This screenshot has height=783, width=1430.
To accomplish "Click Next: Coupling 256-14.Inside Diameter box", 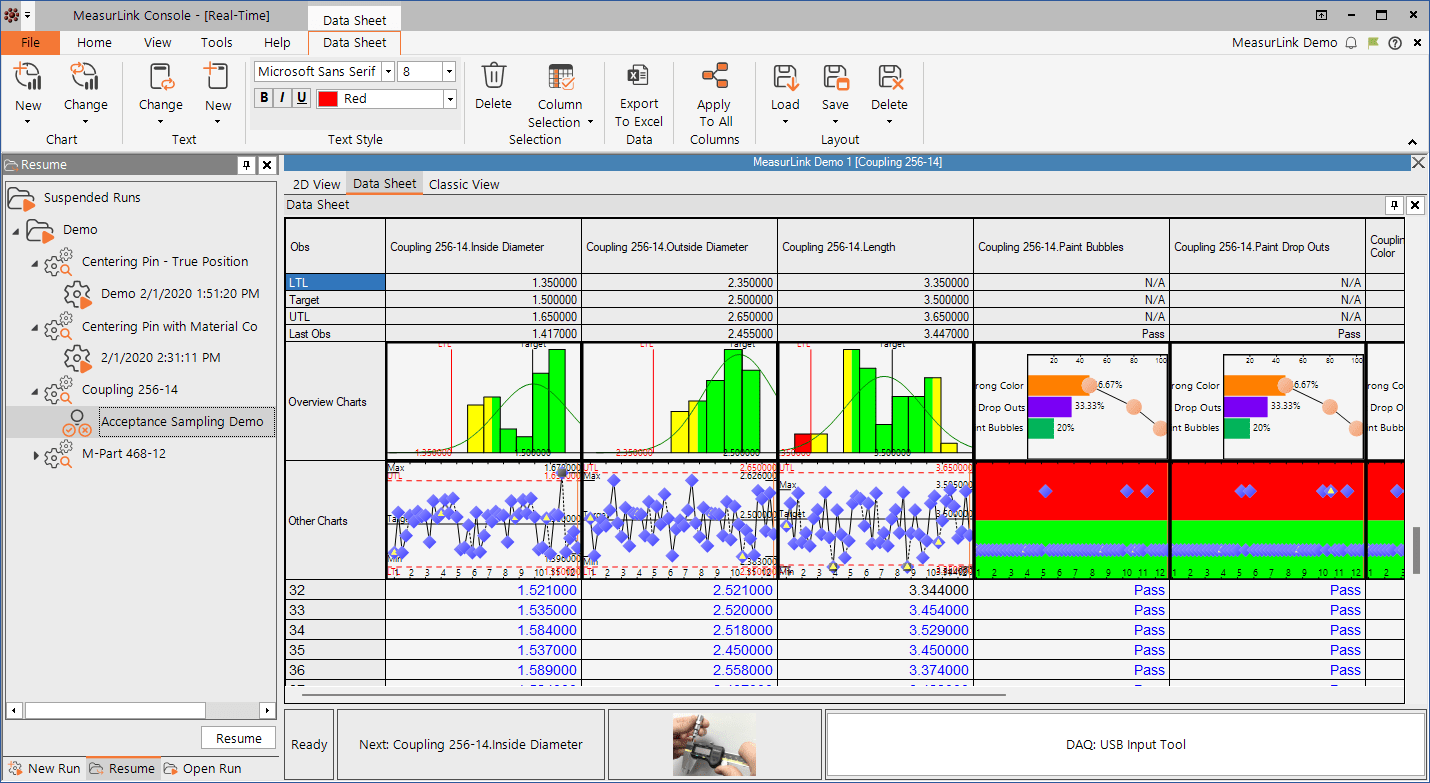I will pyautogui.click(x=471, y=744).
